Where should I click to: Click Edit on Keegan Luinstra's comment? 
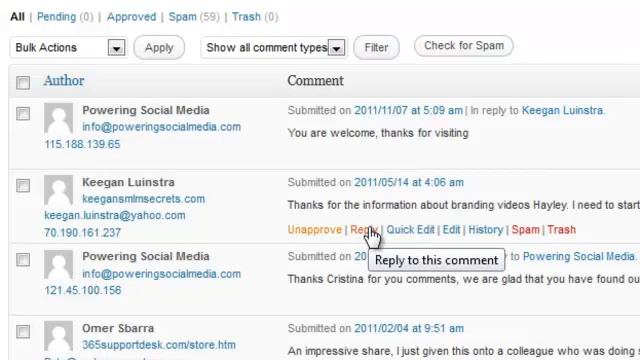[x=451, y=230]
